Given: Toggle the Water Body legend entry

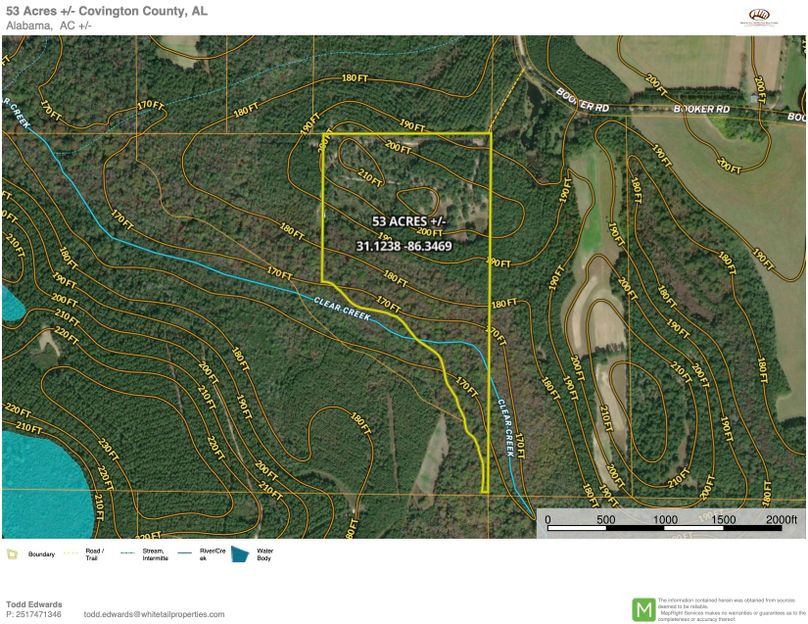Looking at the screenshot, I should 266,553.
